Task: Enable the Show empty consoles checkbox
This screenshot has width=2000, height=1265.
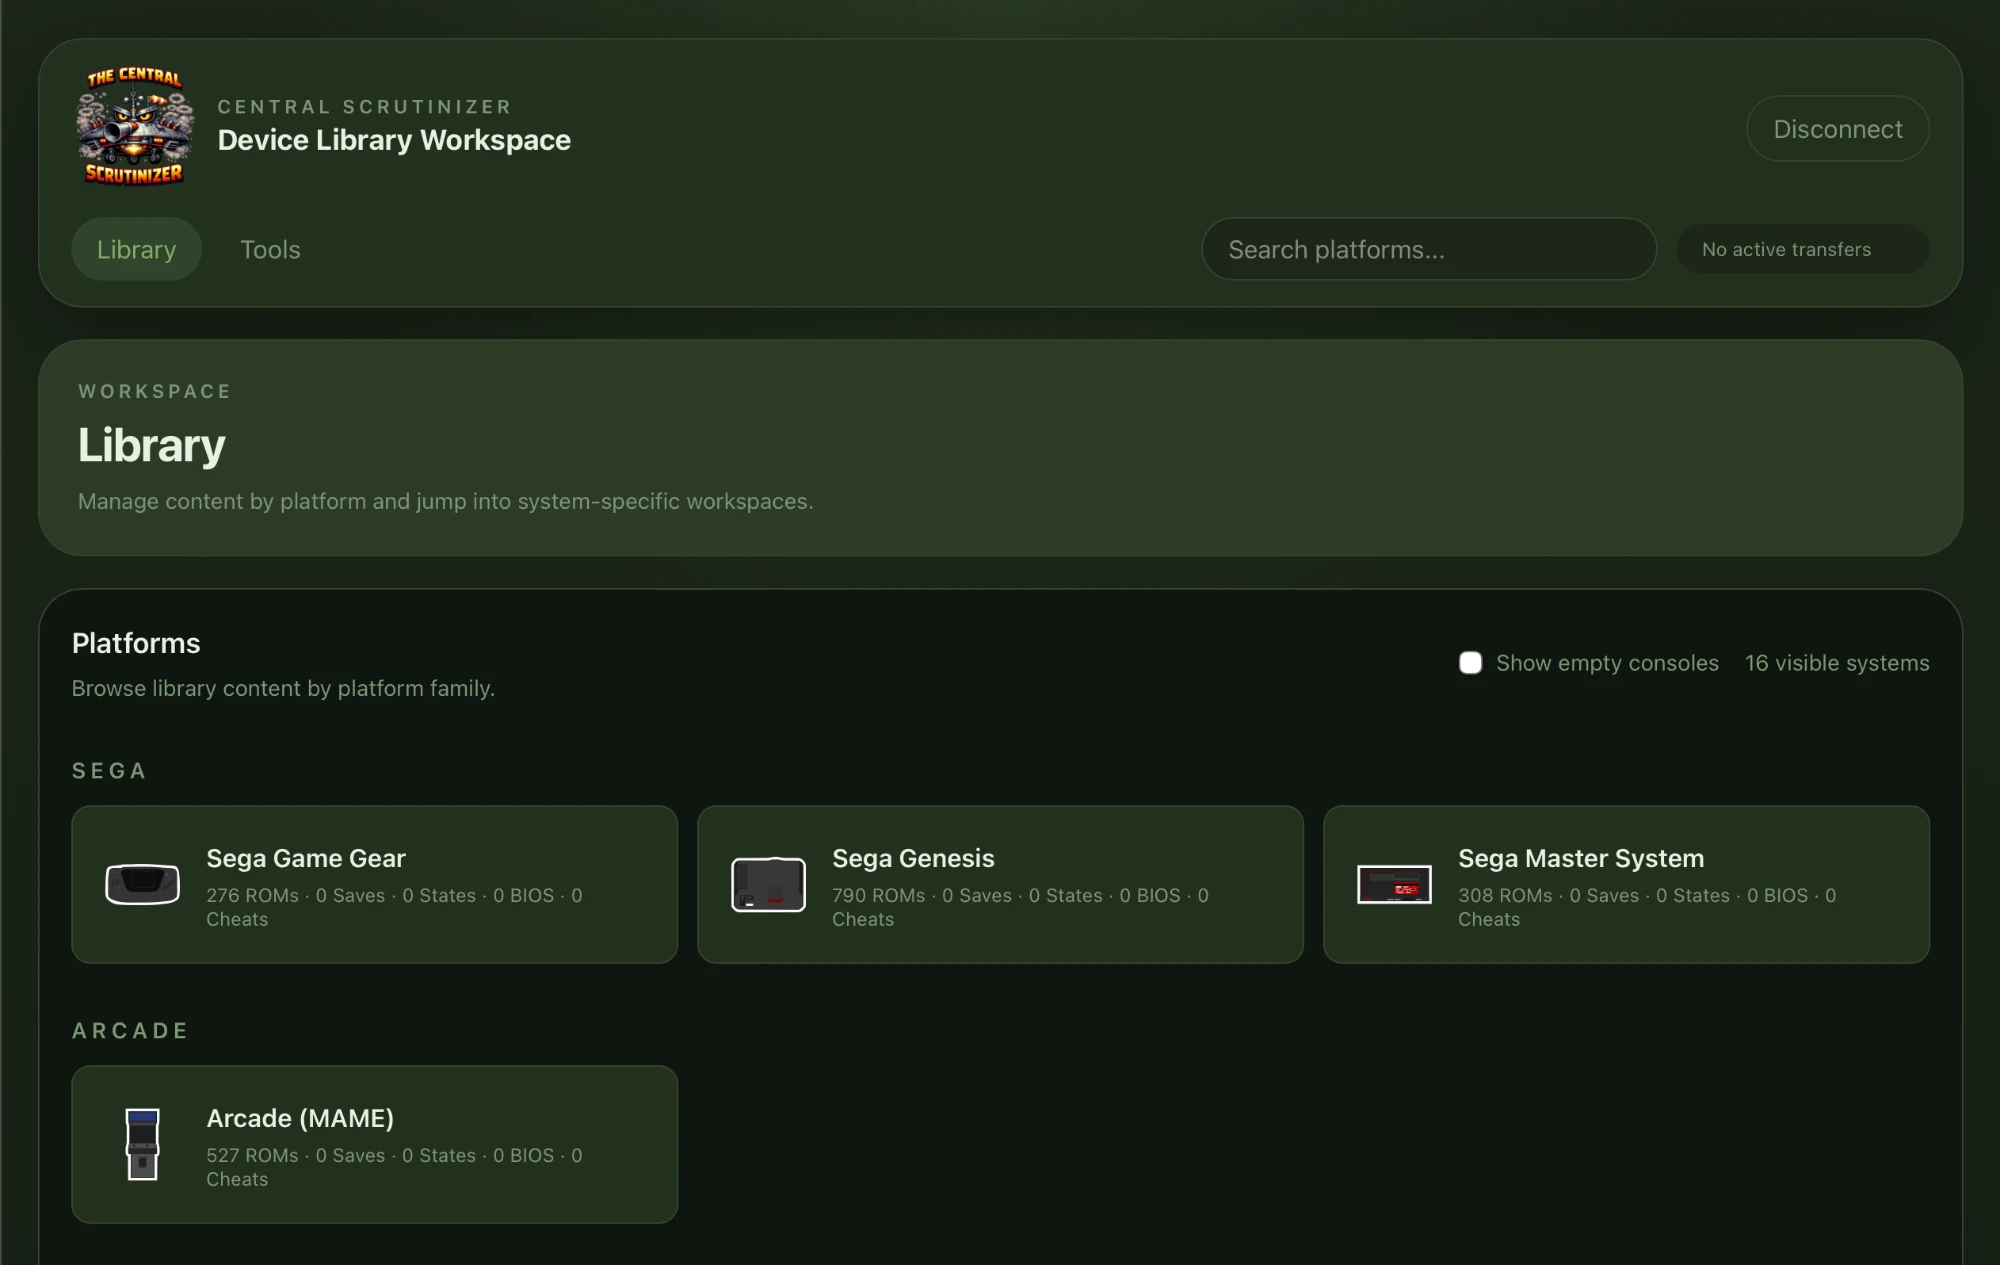Action: [x=1470, y=663]
